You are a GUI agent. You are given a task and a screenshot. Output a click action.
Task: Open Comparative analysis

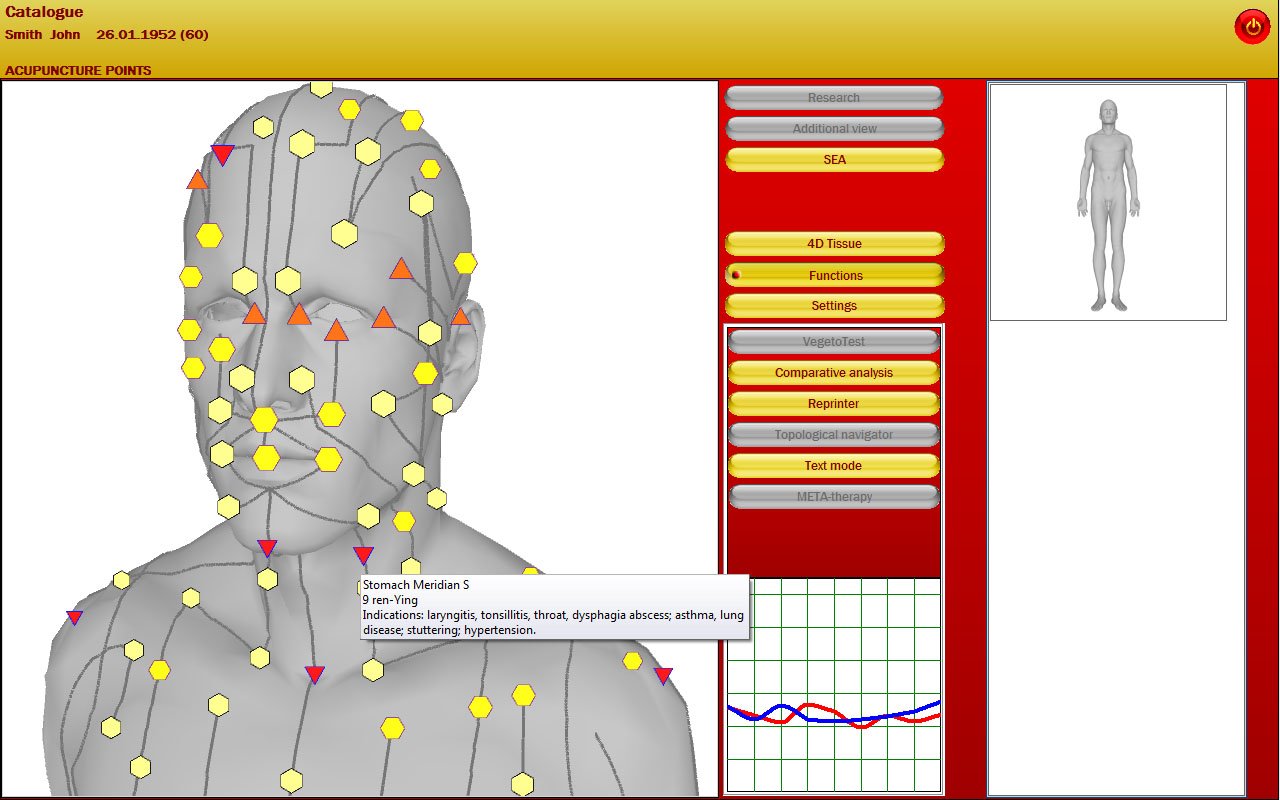833,373
